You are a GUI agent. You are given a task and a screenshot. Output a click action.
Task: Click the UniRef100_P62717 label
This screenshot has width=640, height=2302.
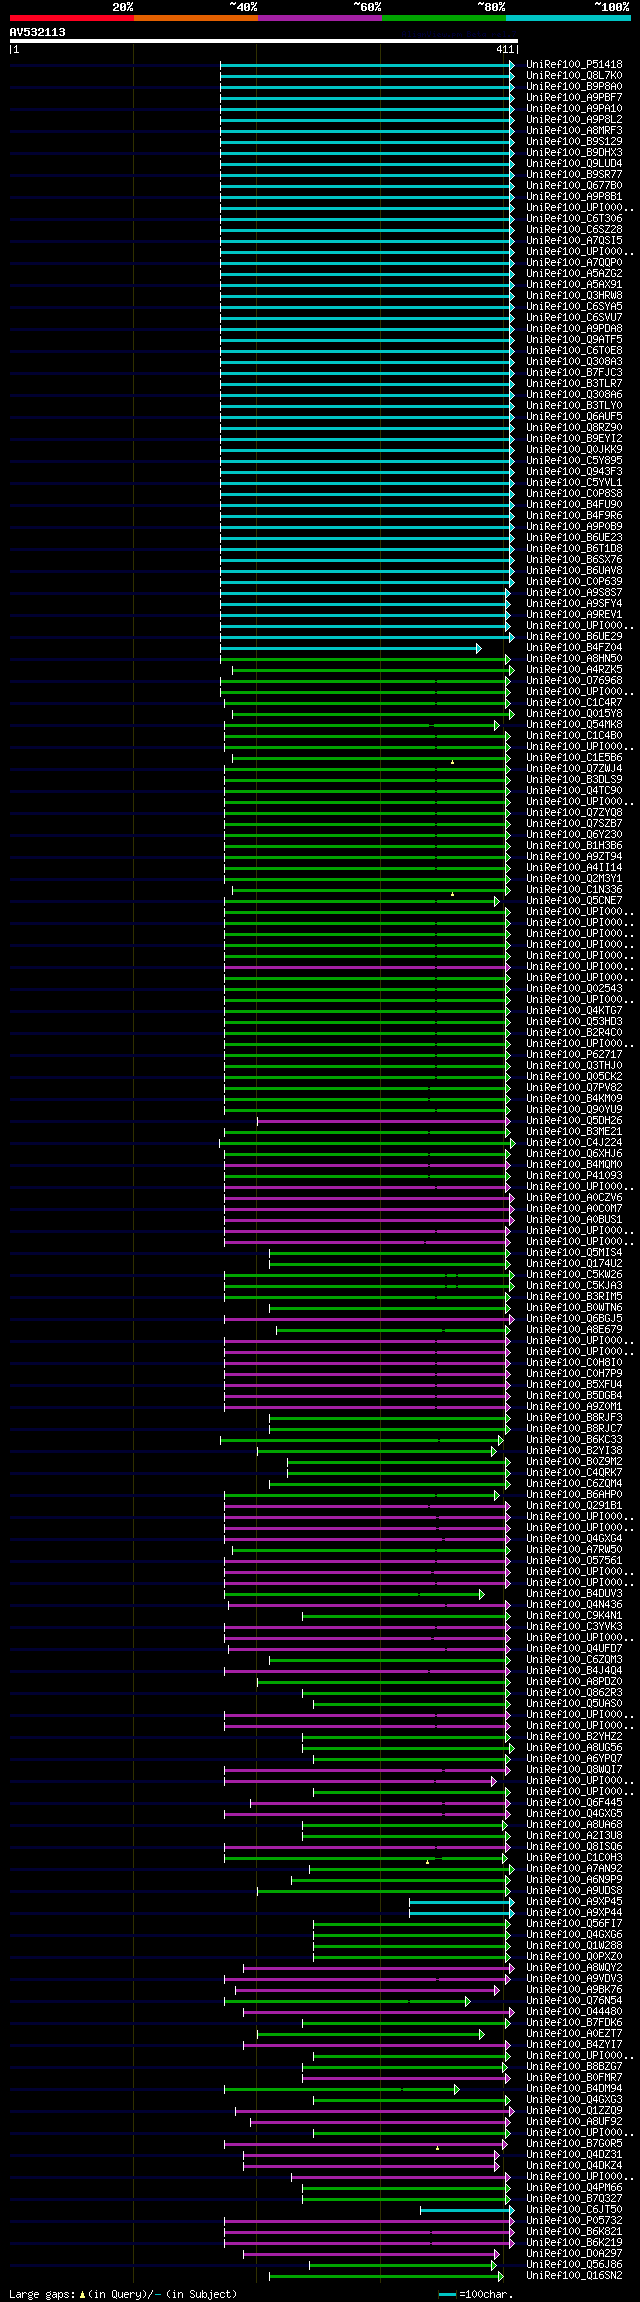click(x=574, y=1055)
